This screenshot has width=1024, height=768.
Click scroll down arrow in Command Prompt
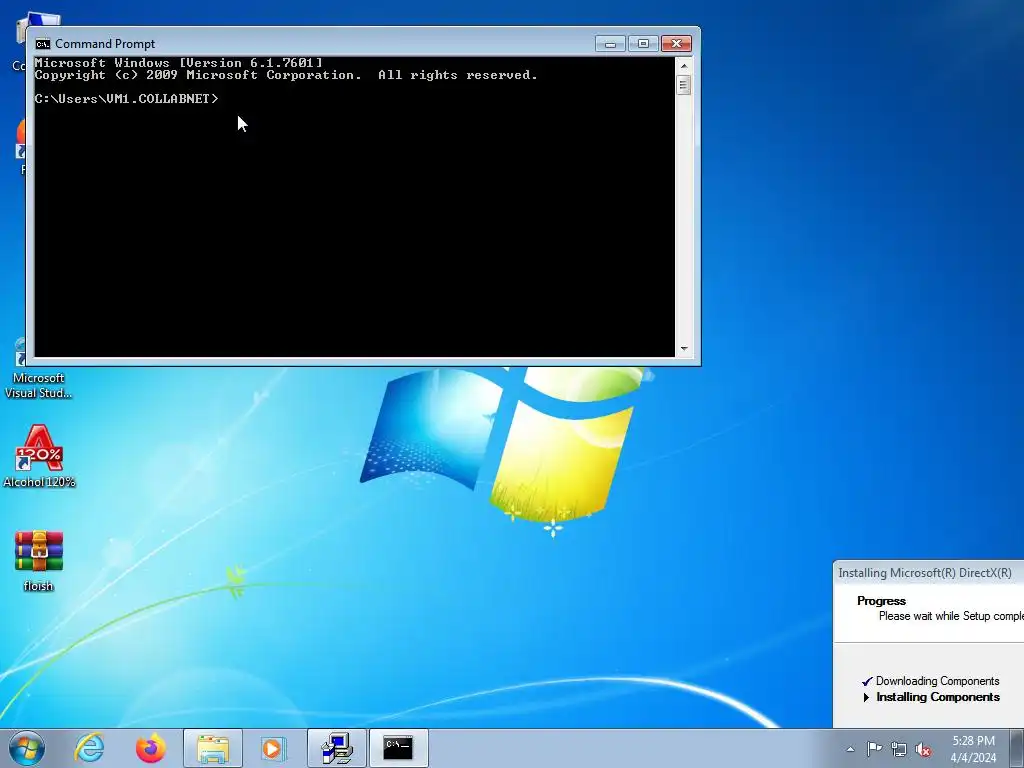pos(684,349)
